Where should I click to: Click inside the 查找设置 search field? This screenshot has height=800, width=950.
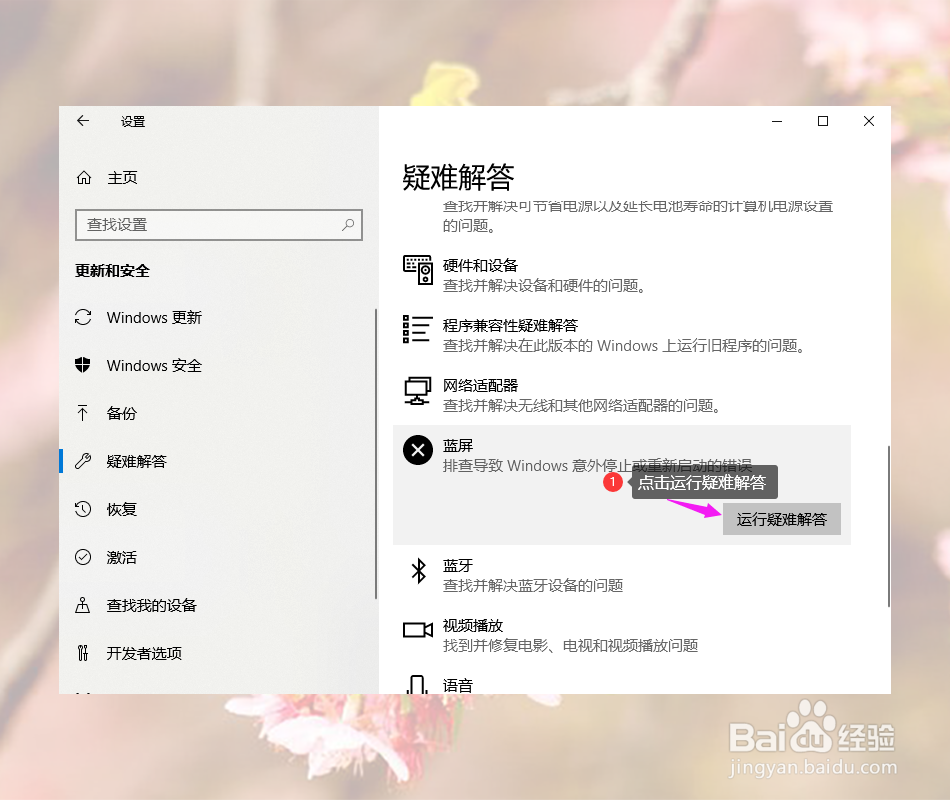200,225
